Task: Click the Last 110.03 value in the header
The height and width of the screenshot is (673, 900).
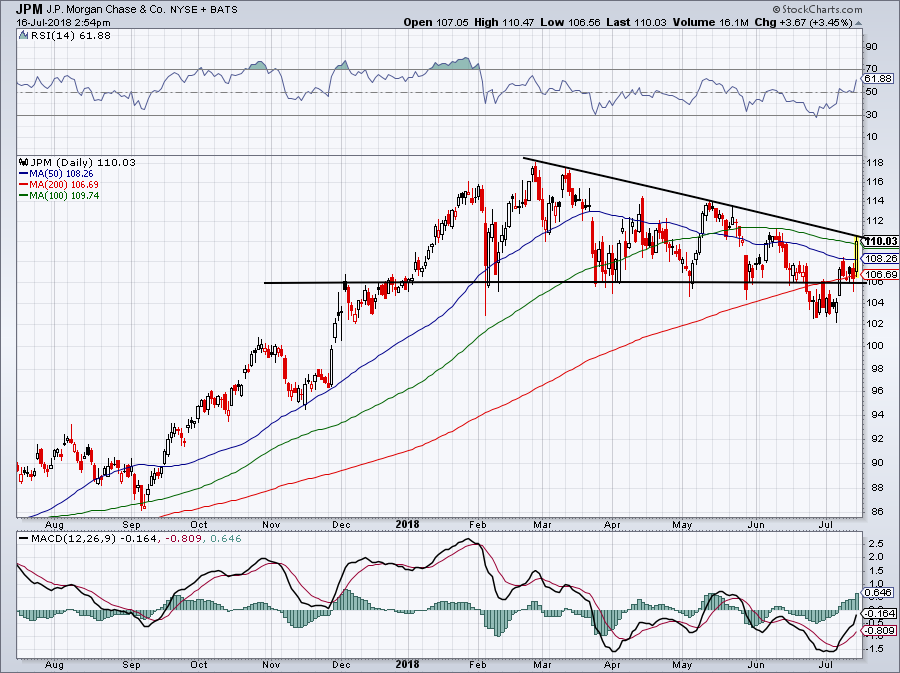Action: click(x=636, y=22)
